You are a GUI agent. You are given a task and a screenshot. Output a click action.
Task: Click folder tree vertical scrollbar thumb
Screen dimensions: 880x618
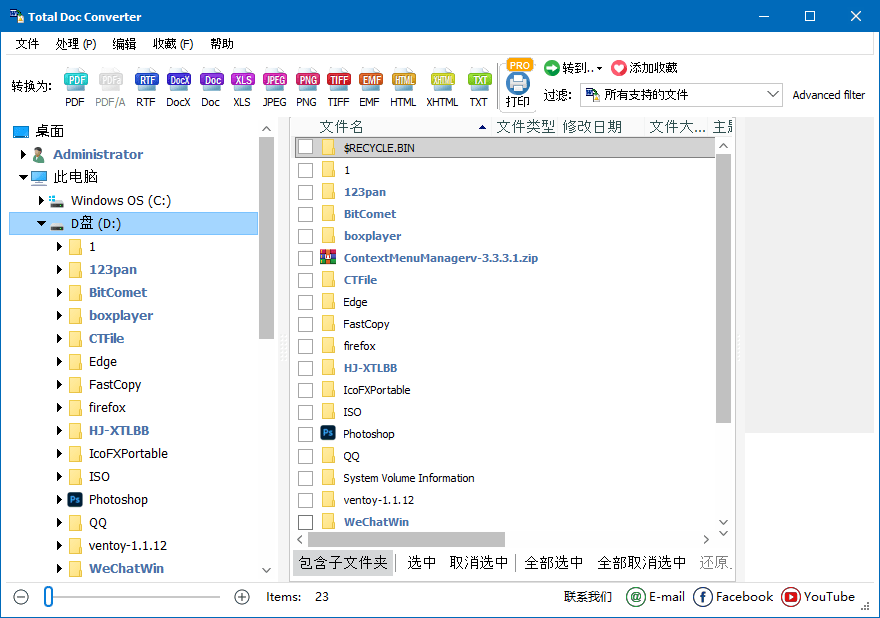coord(266,238)
